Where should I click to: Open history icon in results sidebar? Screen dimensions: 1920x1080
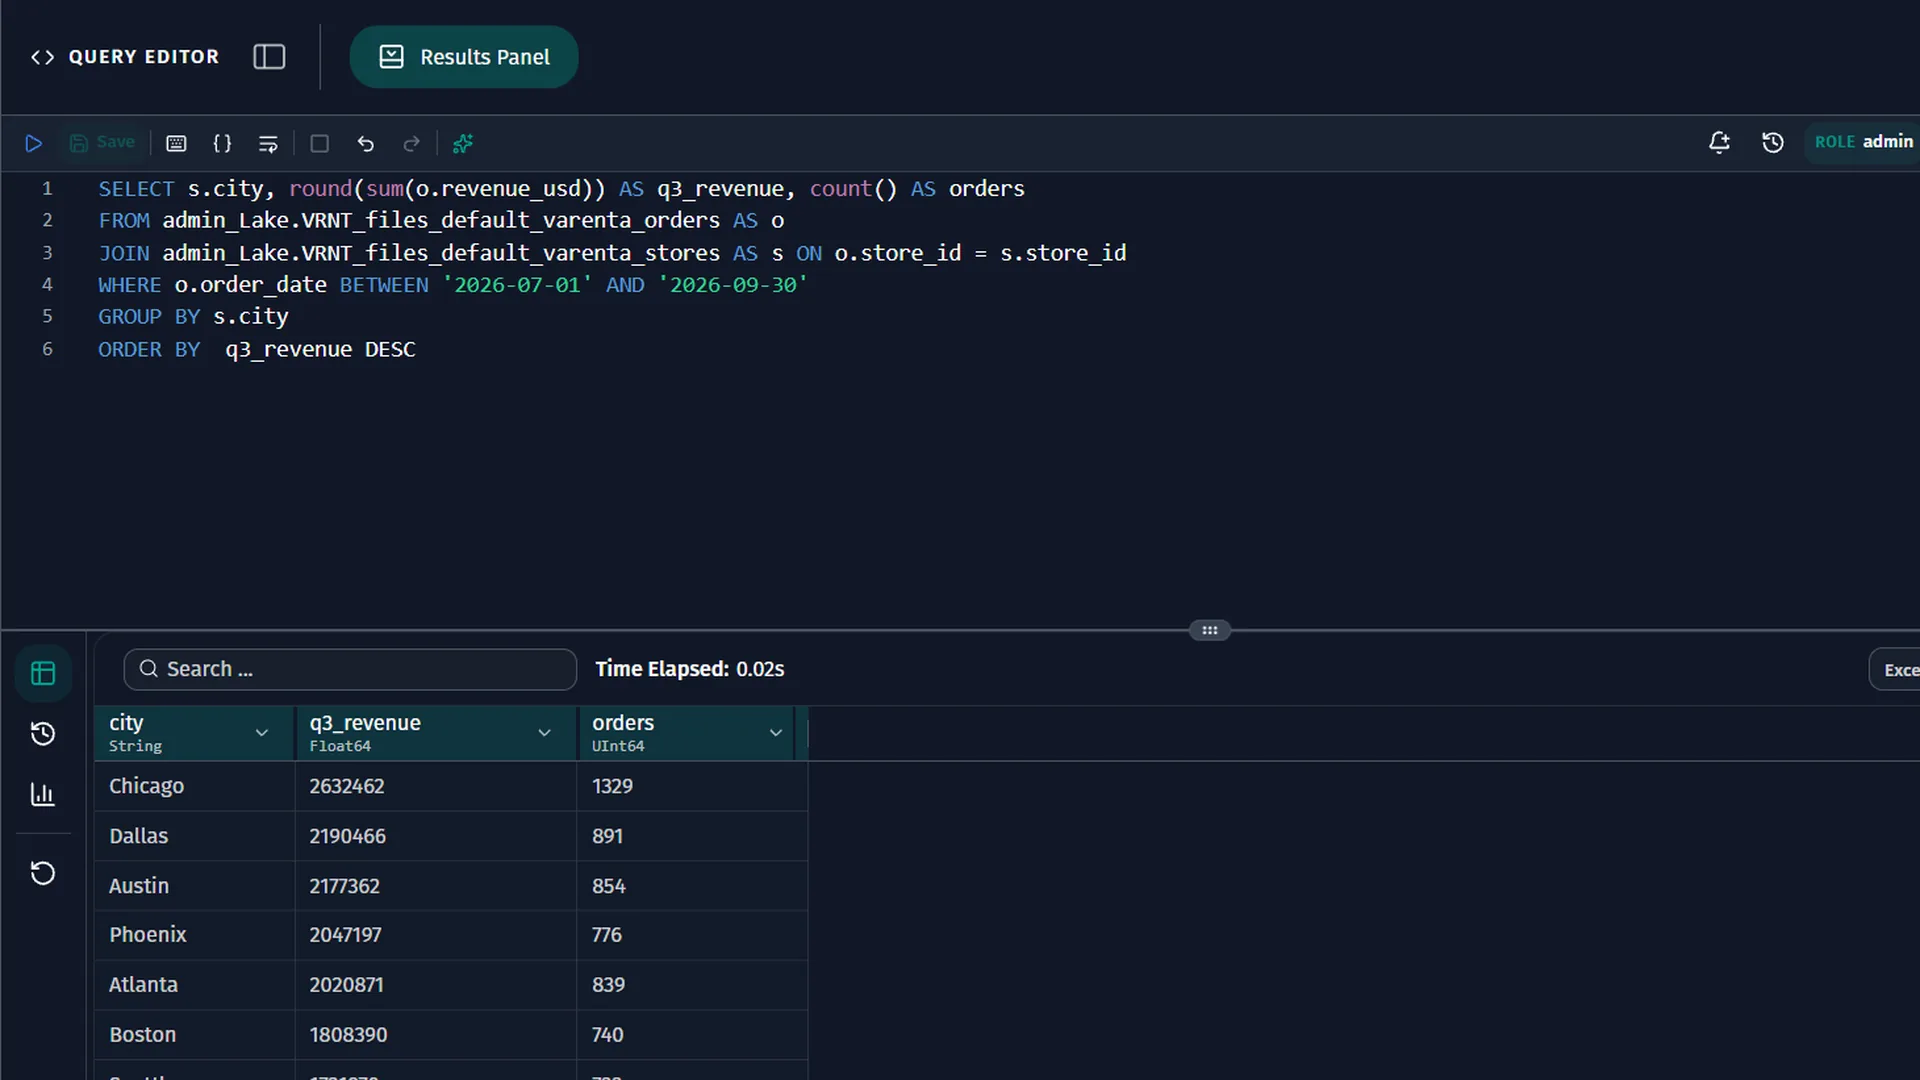(x=43, y=734)
